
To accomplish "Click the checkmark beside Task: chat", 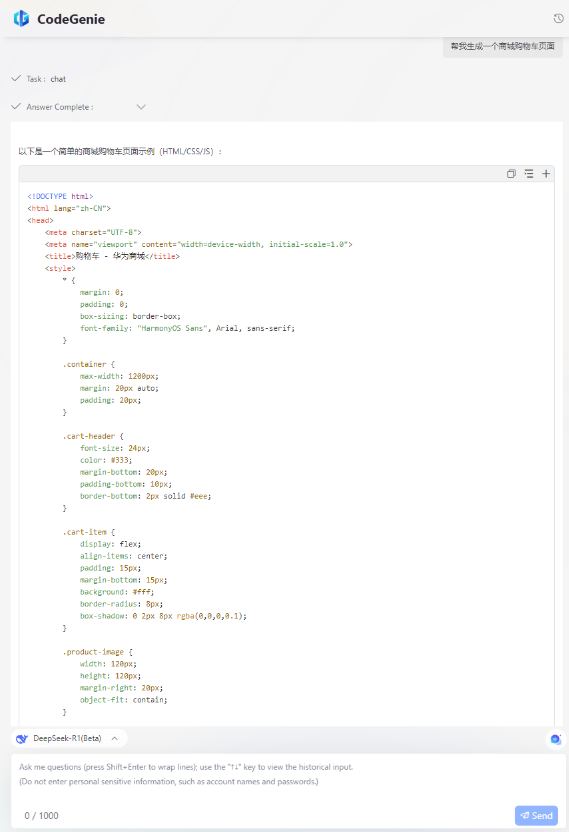I will point(16,79).
